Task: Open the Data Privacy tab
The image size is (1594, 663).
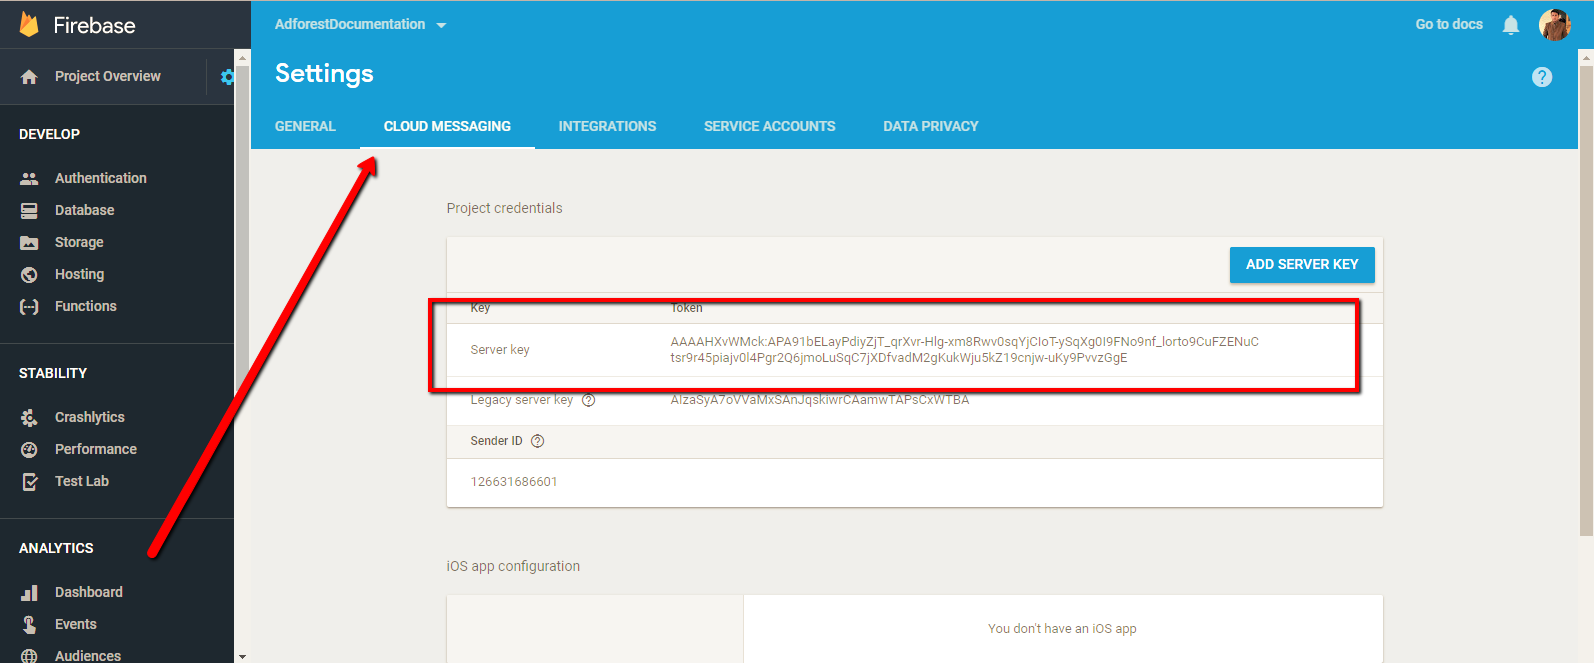Action: [930, 126]
